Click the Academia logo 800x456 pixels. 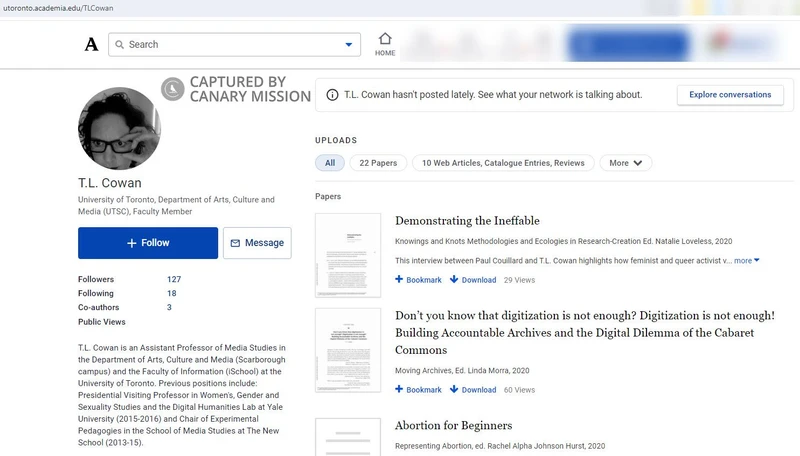91,44
